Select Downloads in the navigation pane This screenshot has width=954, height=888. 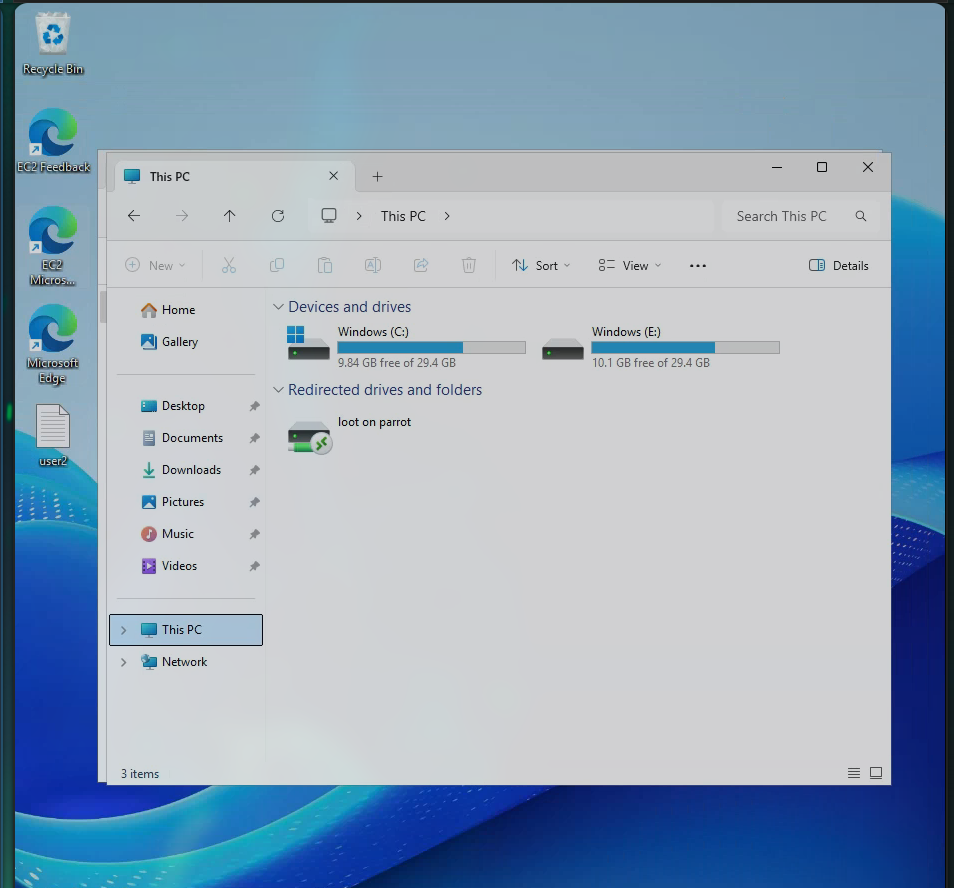point(191,470)
